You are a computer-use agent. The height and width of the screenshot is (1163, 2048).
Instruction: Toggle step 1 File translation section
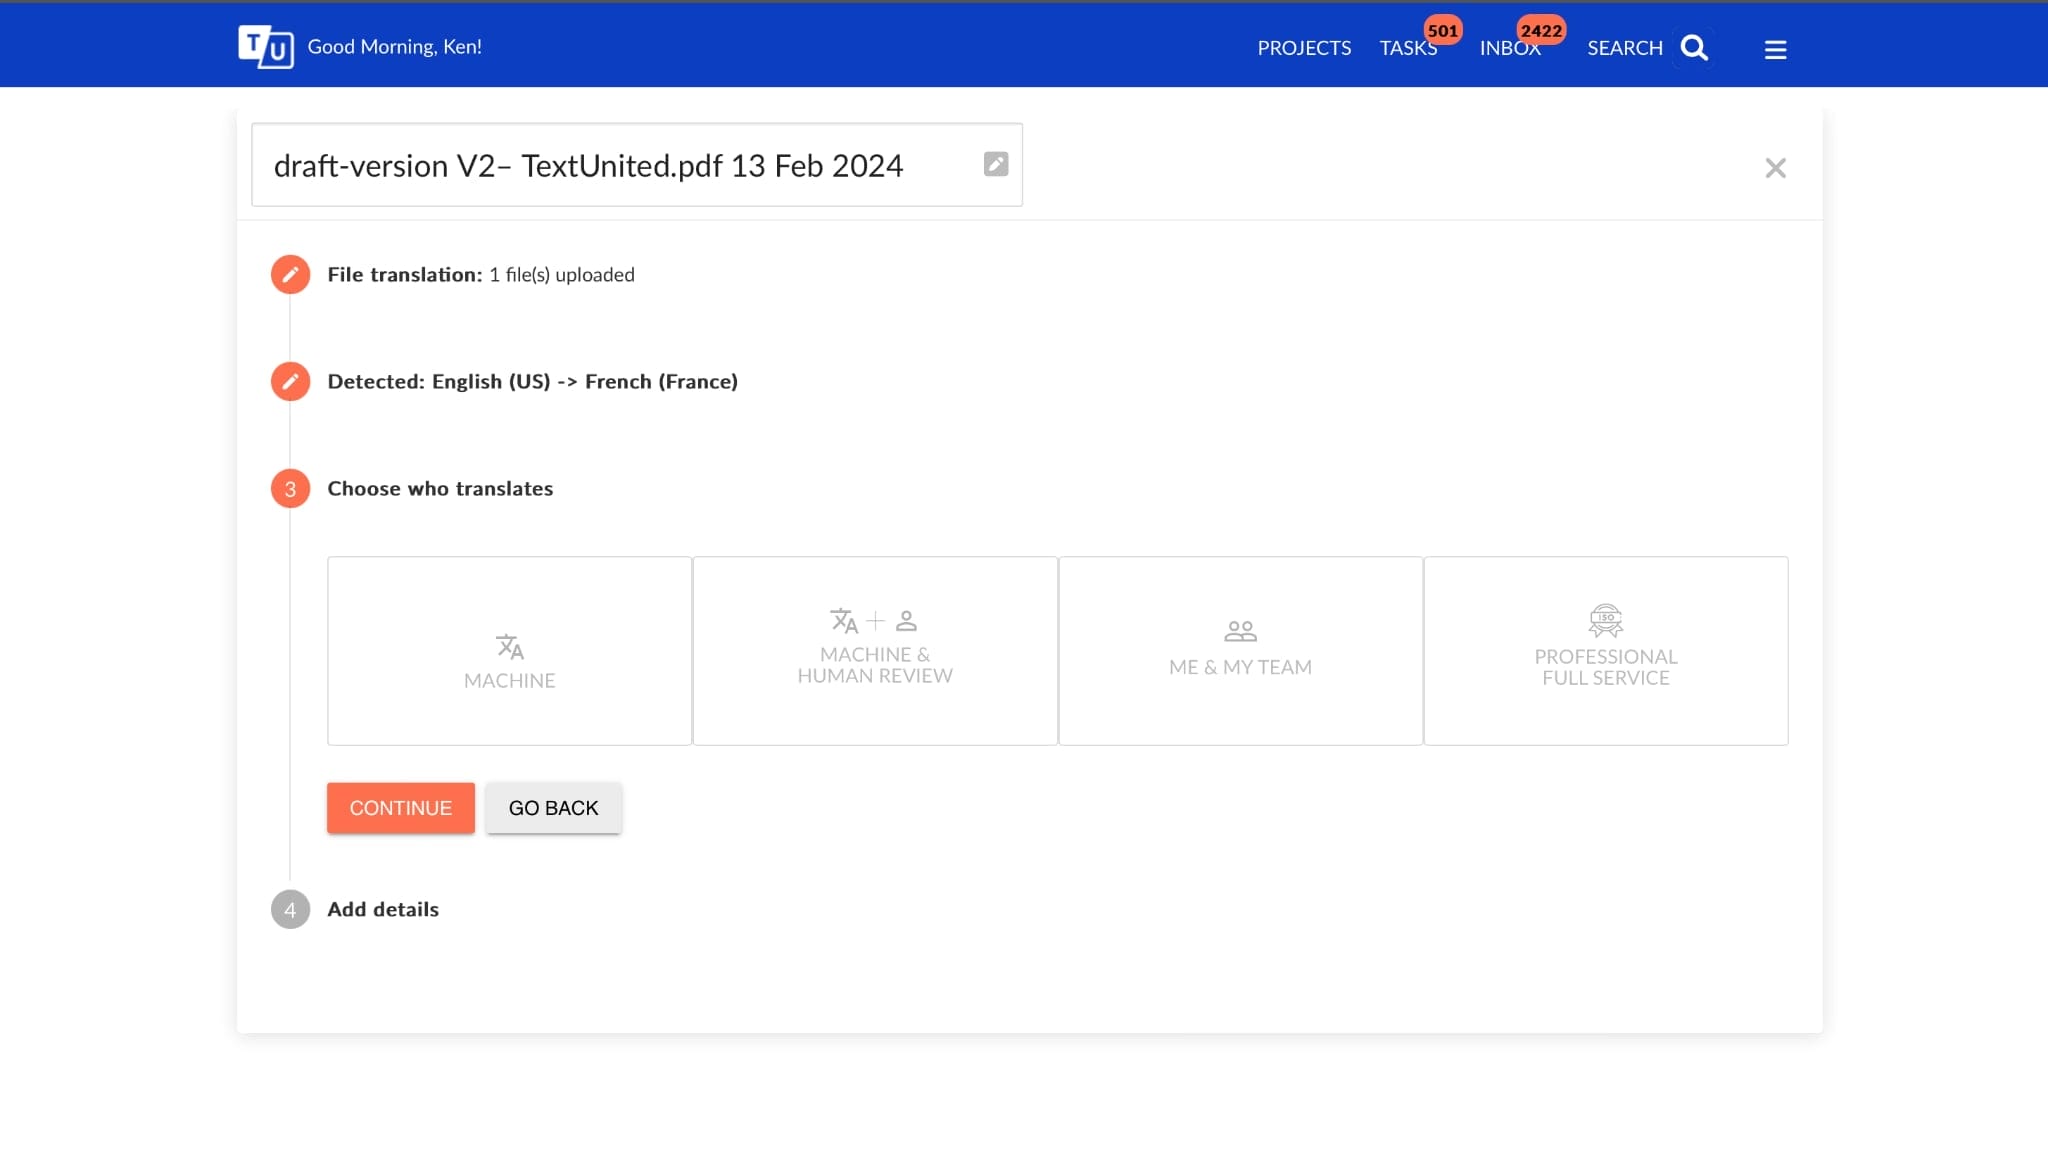tap(290, 274)
